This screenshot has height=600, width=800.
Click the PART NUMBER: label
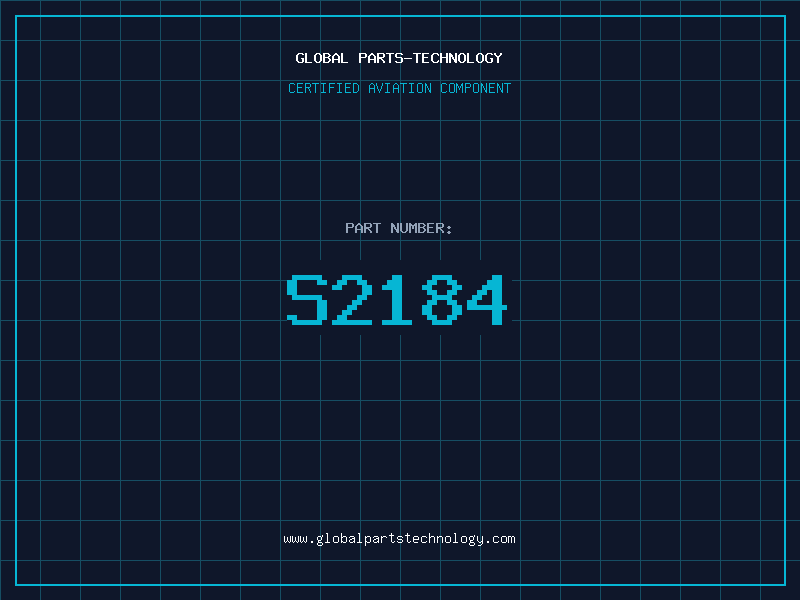click(399, 228)
